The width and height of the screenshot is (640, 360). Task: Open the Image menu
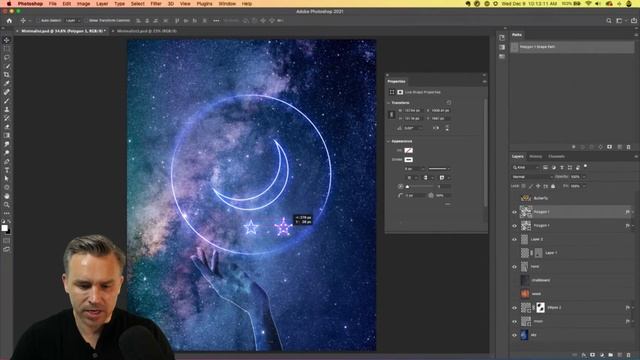(83, 4)
